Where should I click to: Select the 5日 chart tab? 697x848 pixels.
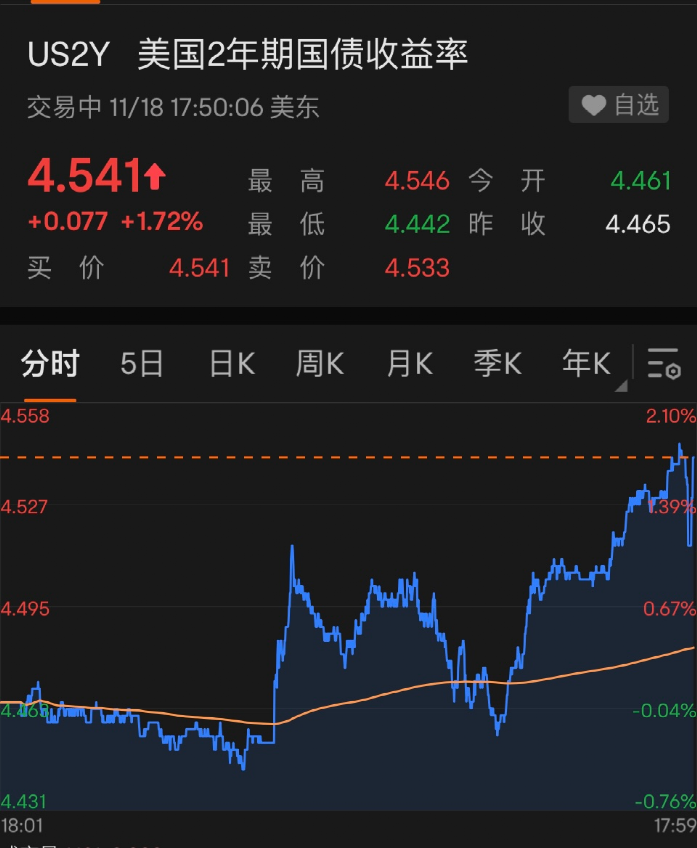(142, 364)
